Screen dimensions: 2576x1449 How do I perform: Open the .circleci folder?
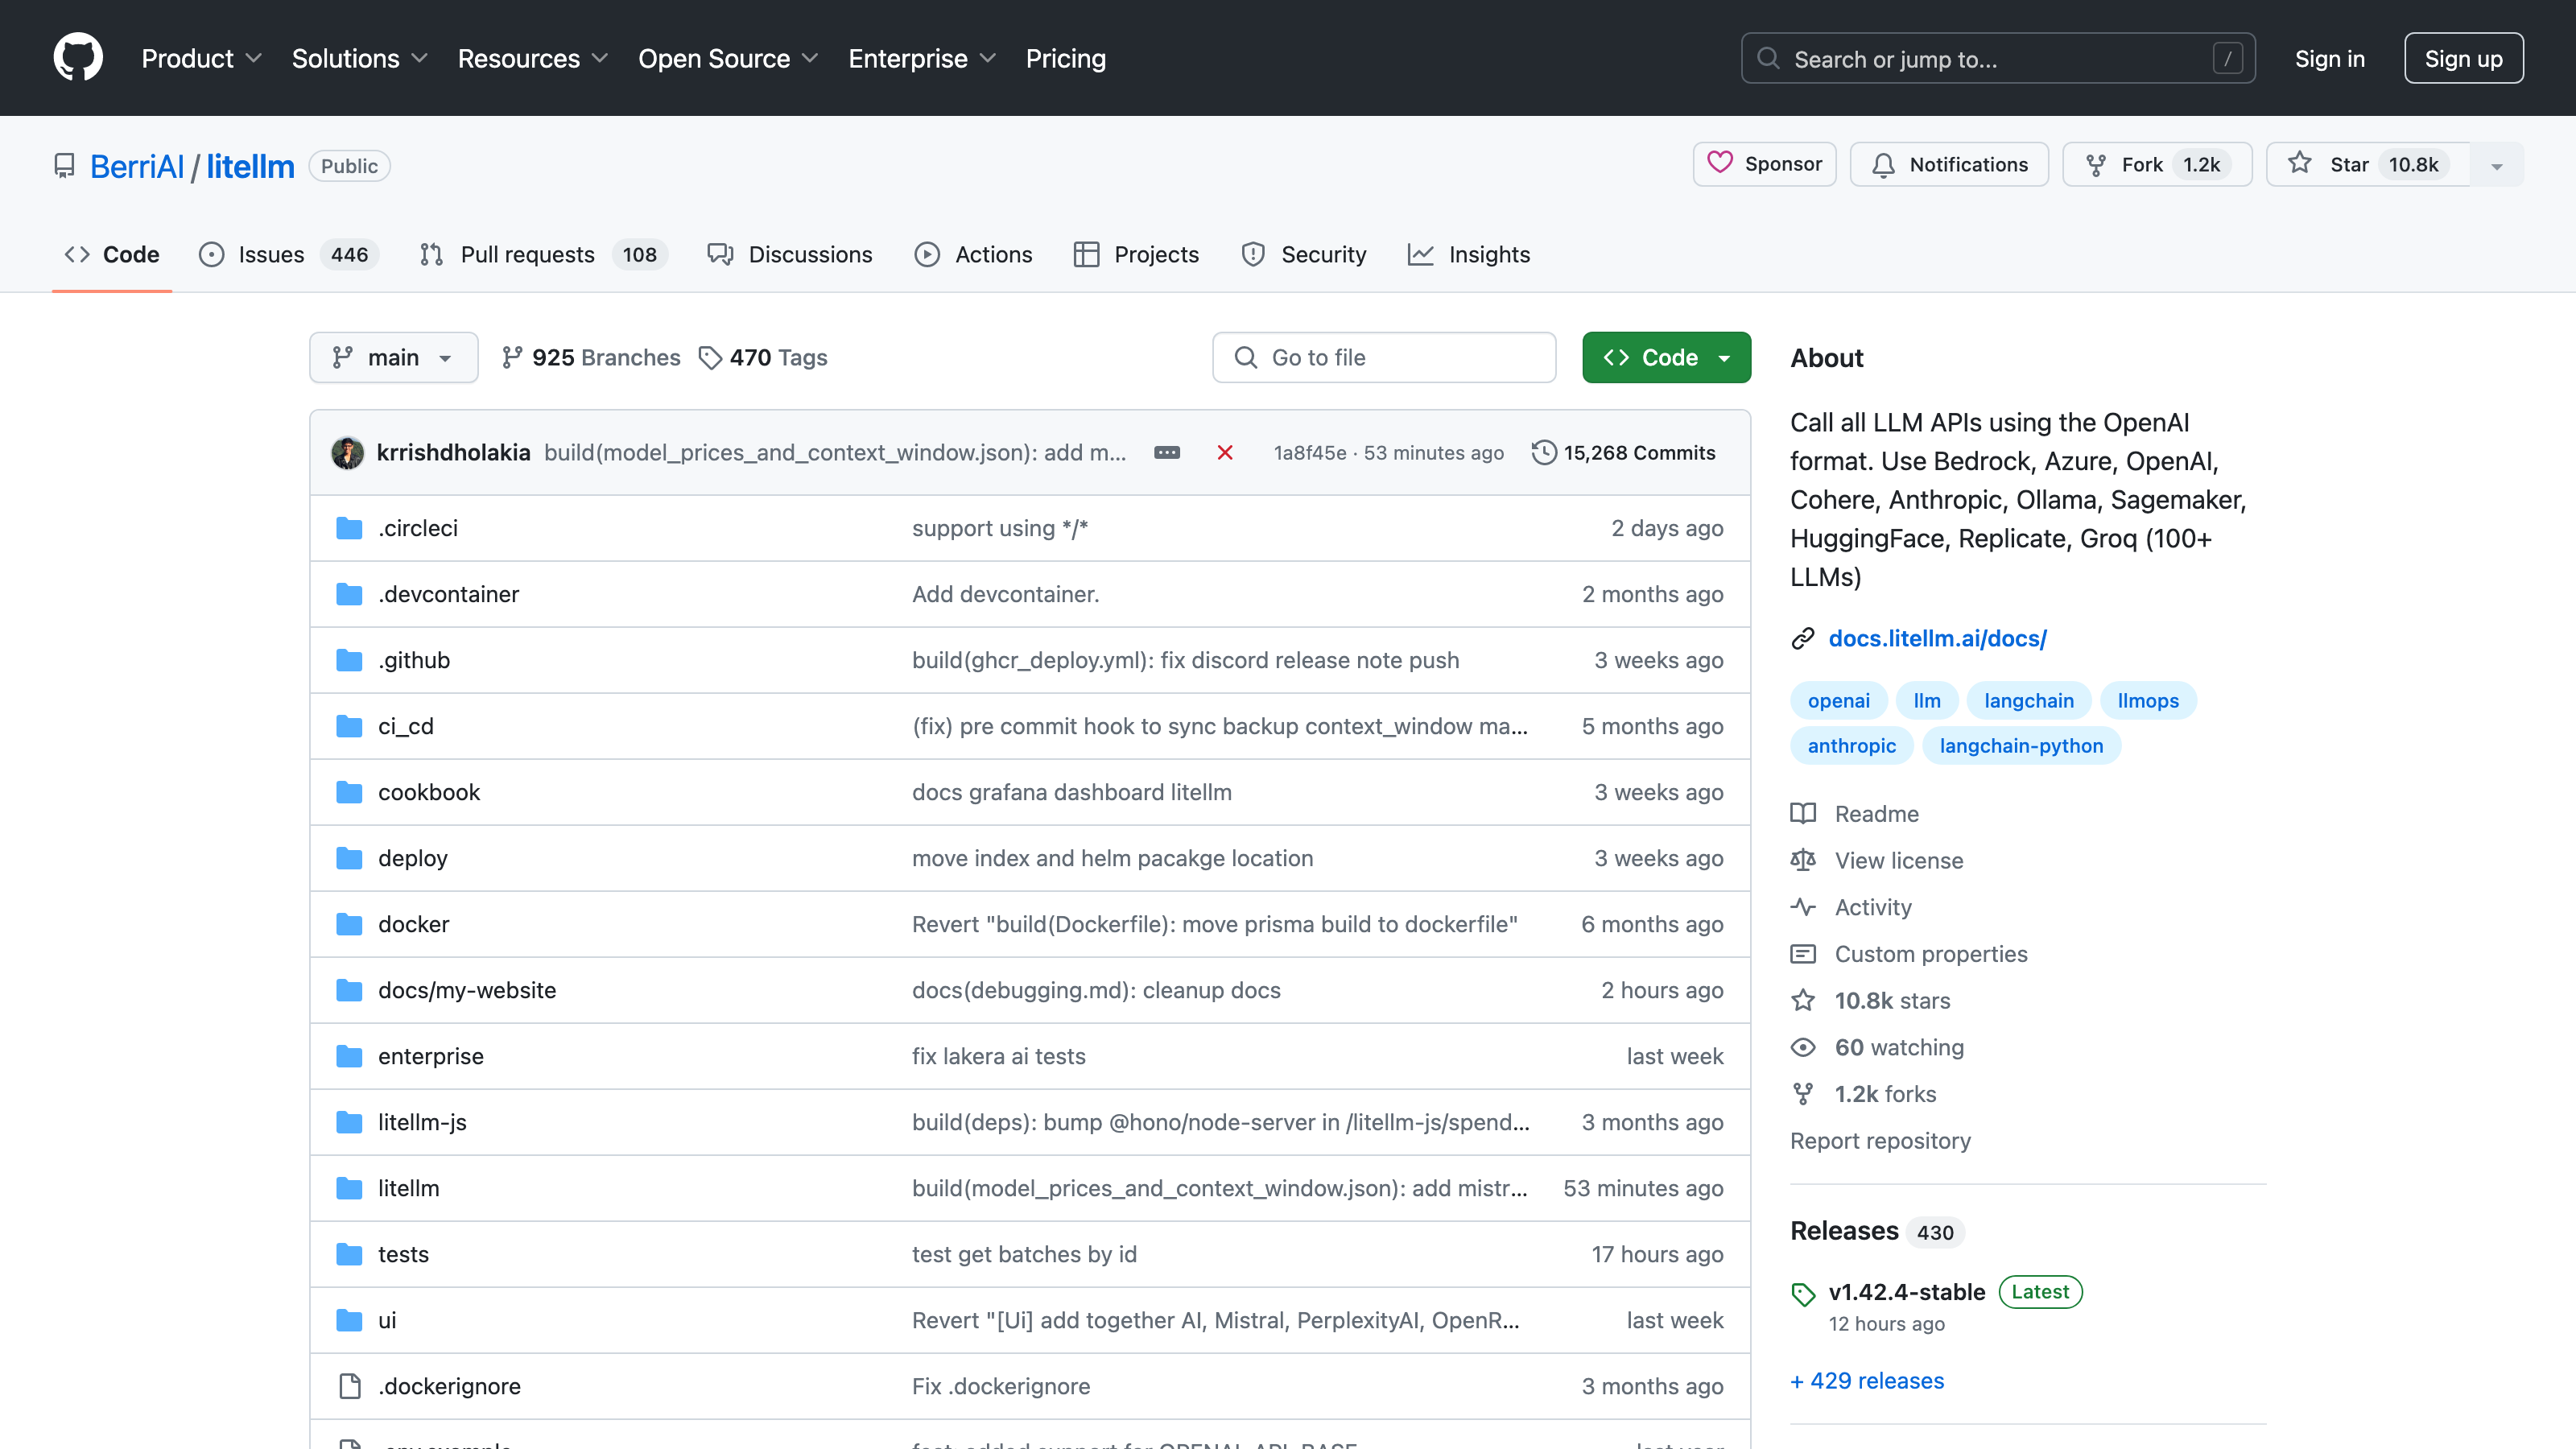(417, 528)
